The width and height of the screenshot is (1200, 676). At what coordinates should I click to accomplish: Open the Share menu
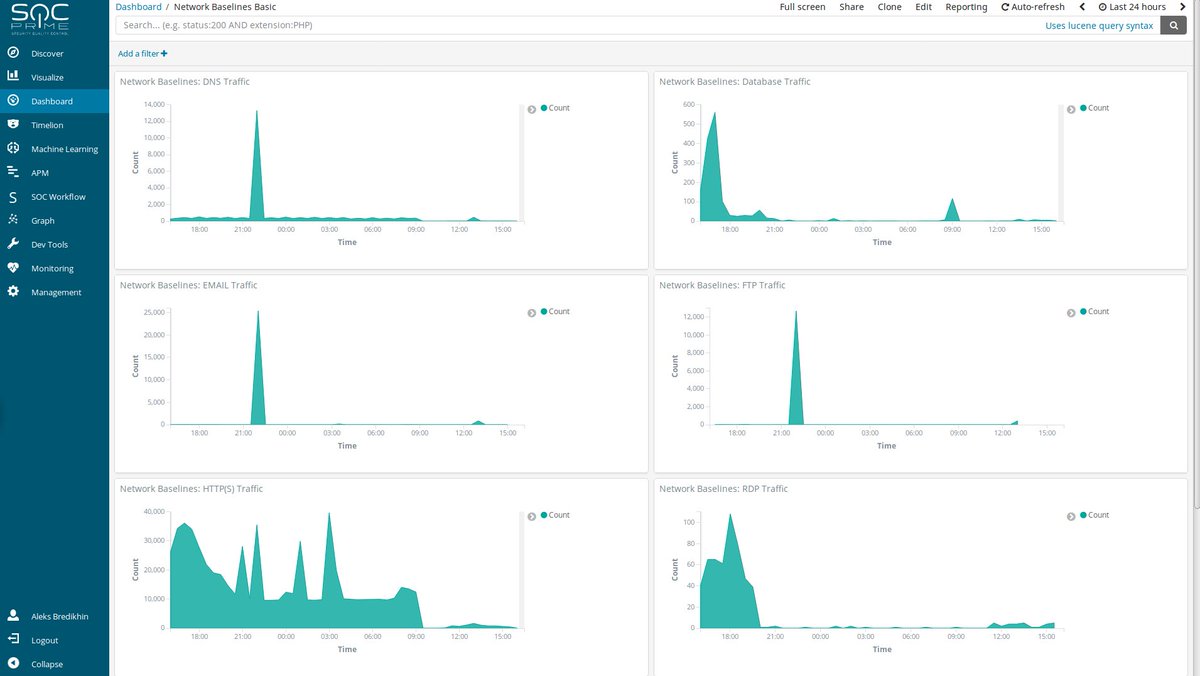tap(852, 7)
